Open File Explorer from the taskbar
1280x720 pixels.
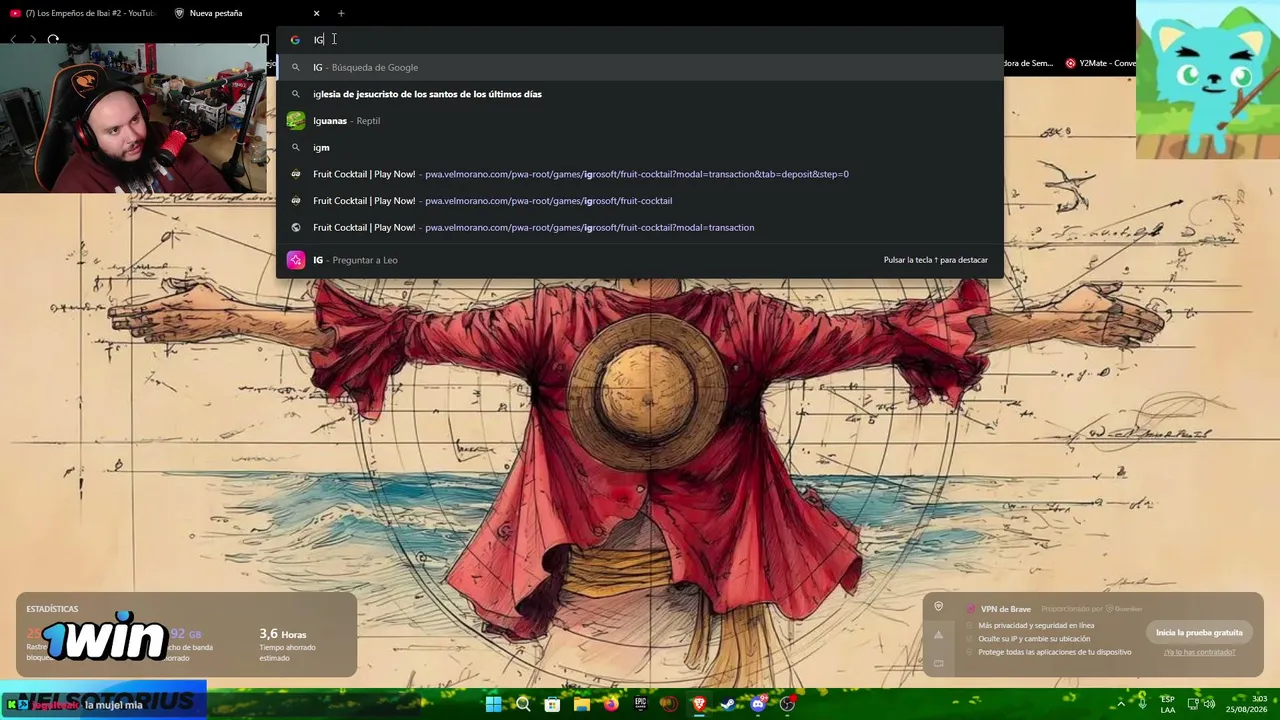click(x=581, y=704)
